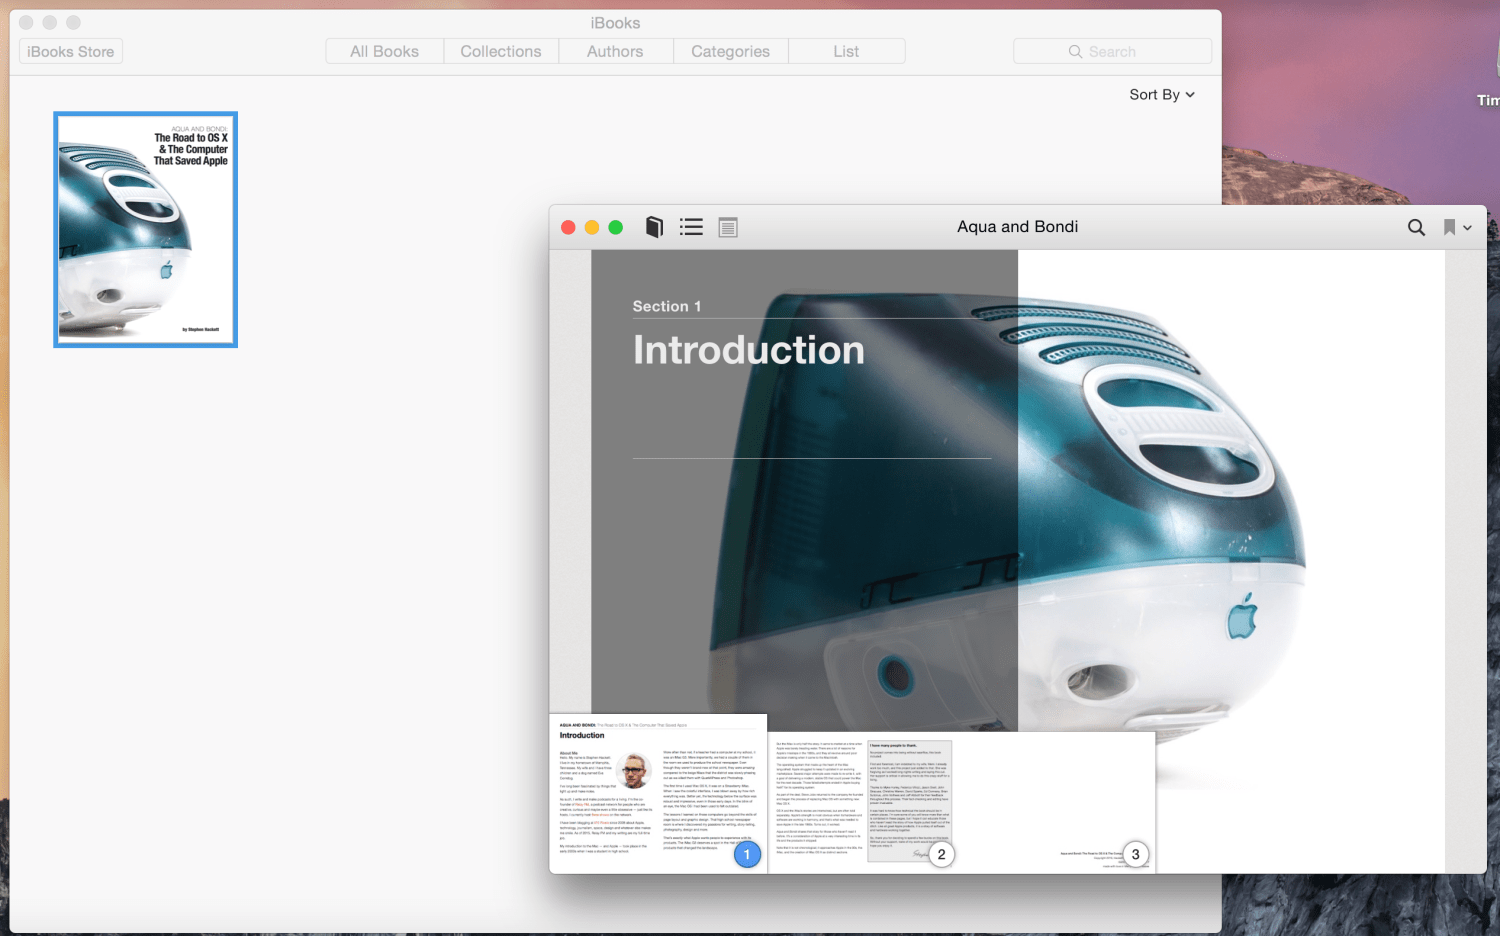Viewport: 1500px width, 936px height.
Task: Minimize the Aqua and Bondi reader window
Action: (592, 227)
